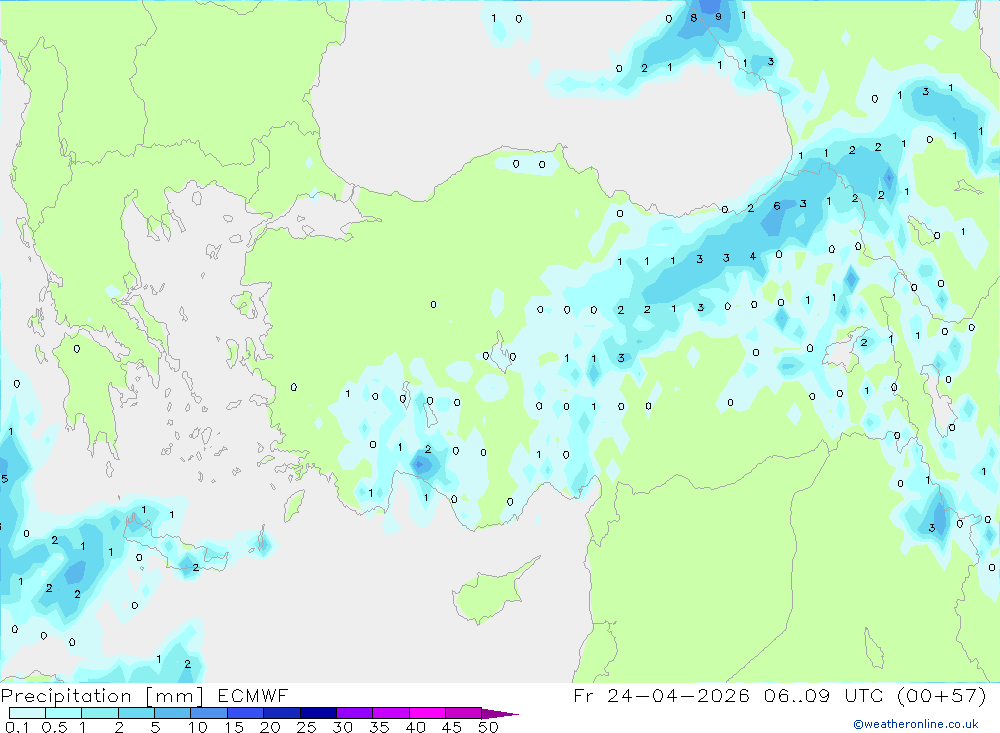This screenshot has height=733, width=1000.
Task: Click the "25" legend scale label
Action: pyautogui.click(x=306, y=727)
